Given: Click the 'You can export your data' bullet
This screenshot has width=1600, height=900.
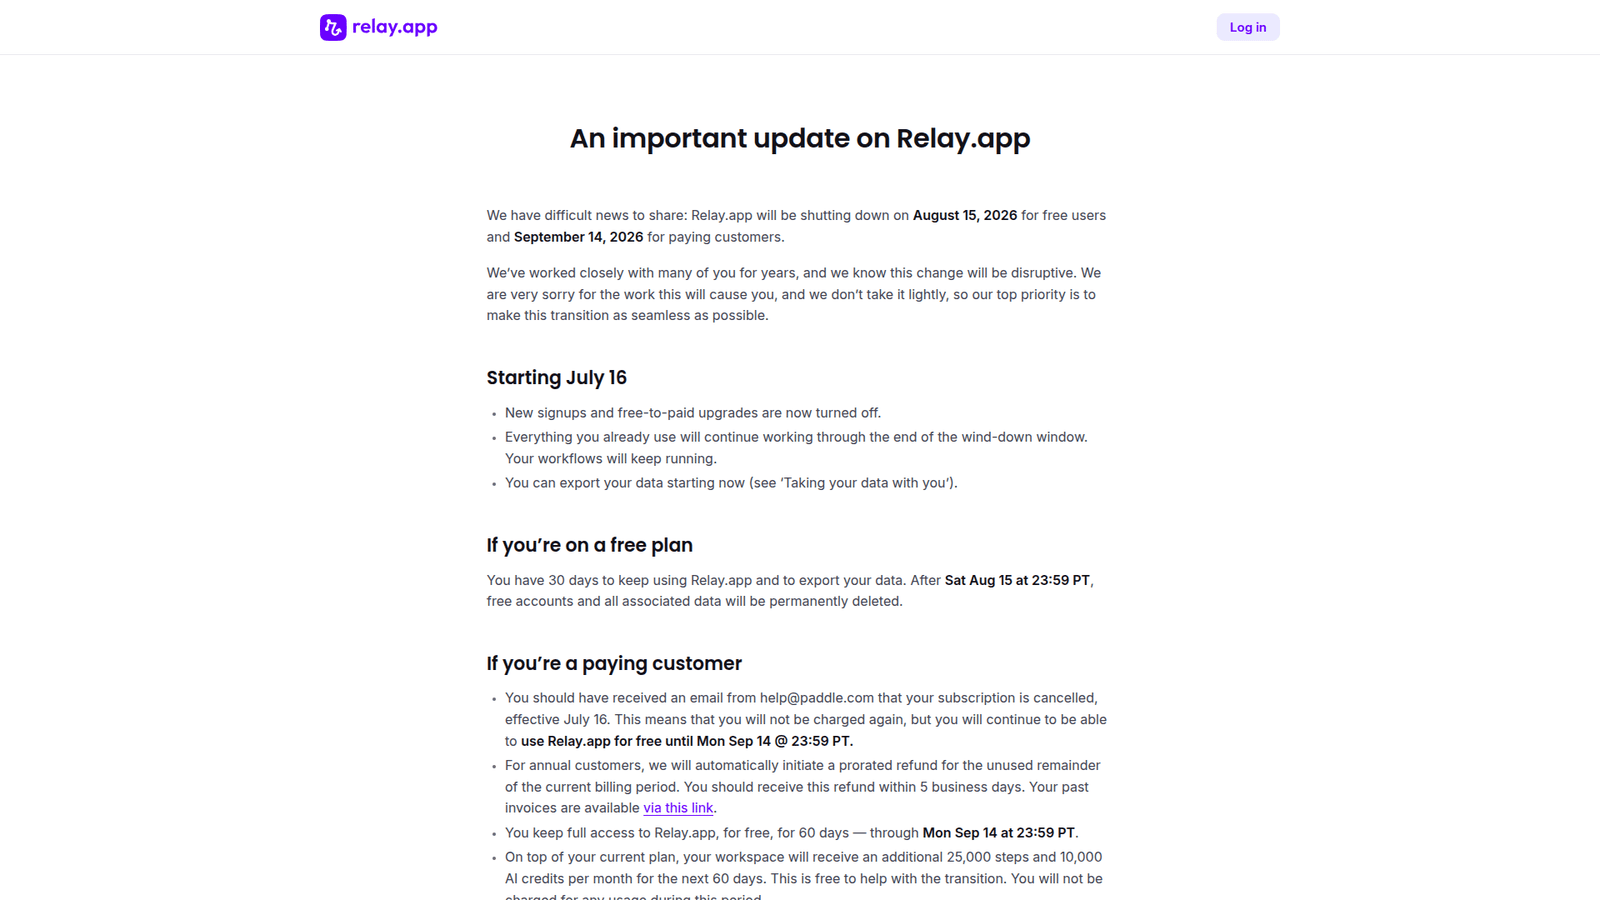Looking at the screenshot, I should 731,483.
